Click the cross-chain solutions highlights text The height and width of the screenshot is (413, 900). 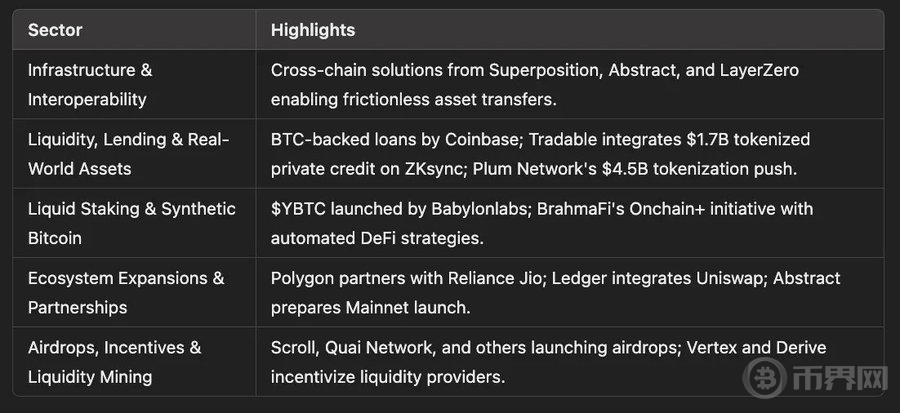pos(535,85)
